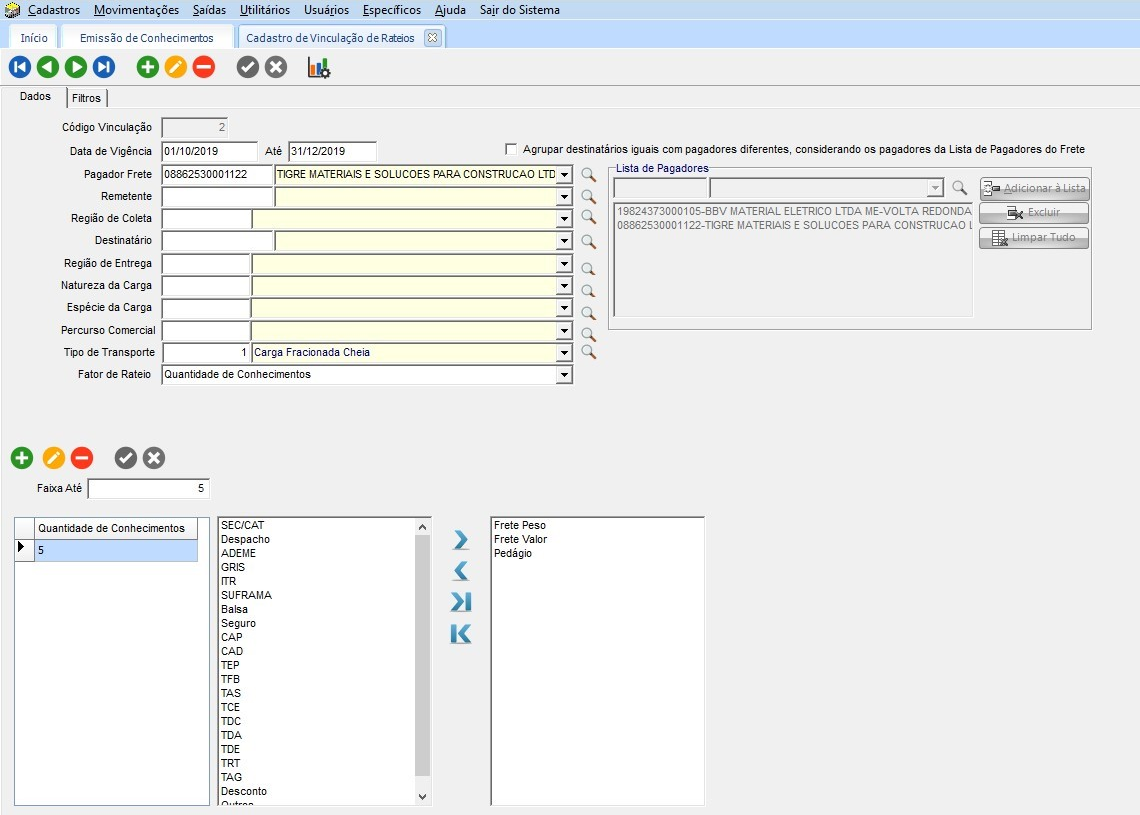Click the Adicionar à Lista button
This screenshot has width=1140, height=815.
coord(1034,188)
